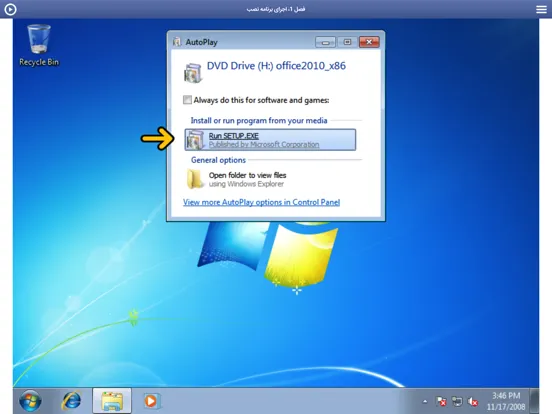Screen dimensions: 552x414
Task: Tick 'Always do this for software and games'
Action: click(187, 100)
